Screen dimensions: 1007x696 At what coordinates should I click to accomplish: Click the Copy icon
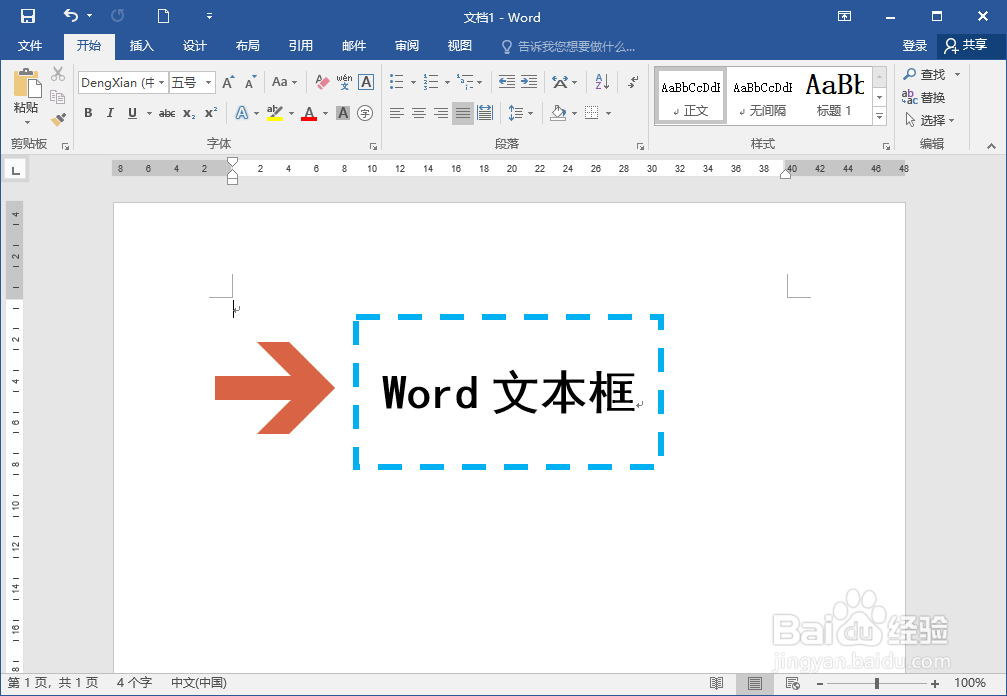[x=58, y=97]
